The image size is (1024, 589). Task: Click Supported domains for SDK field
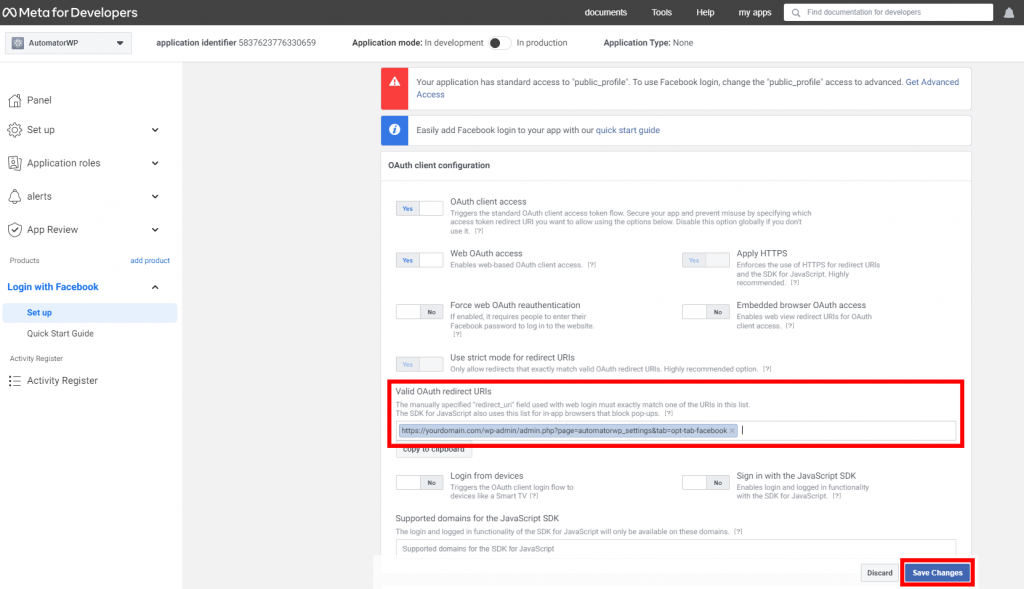676,549
